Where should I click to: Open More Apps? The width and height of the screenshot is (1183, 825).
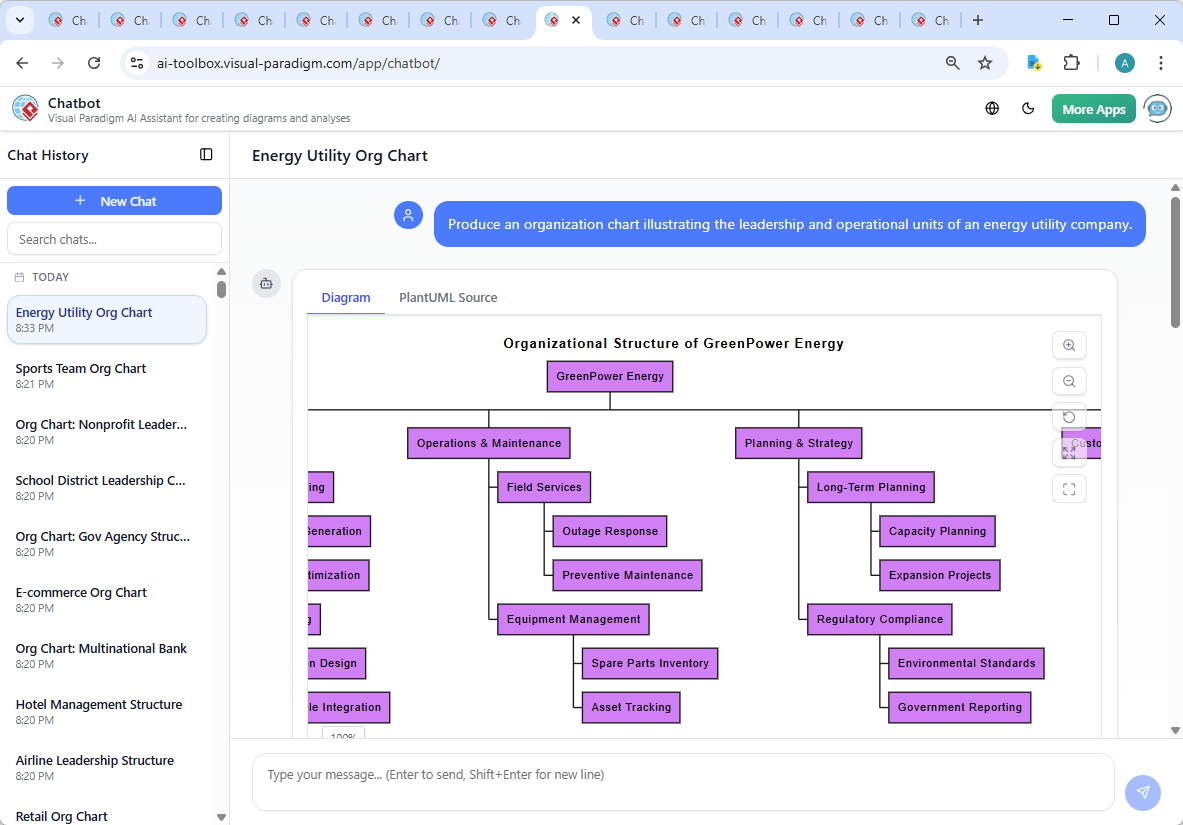click(1093, 108)
